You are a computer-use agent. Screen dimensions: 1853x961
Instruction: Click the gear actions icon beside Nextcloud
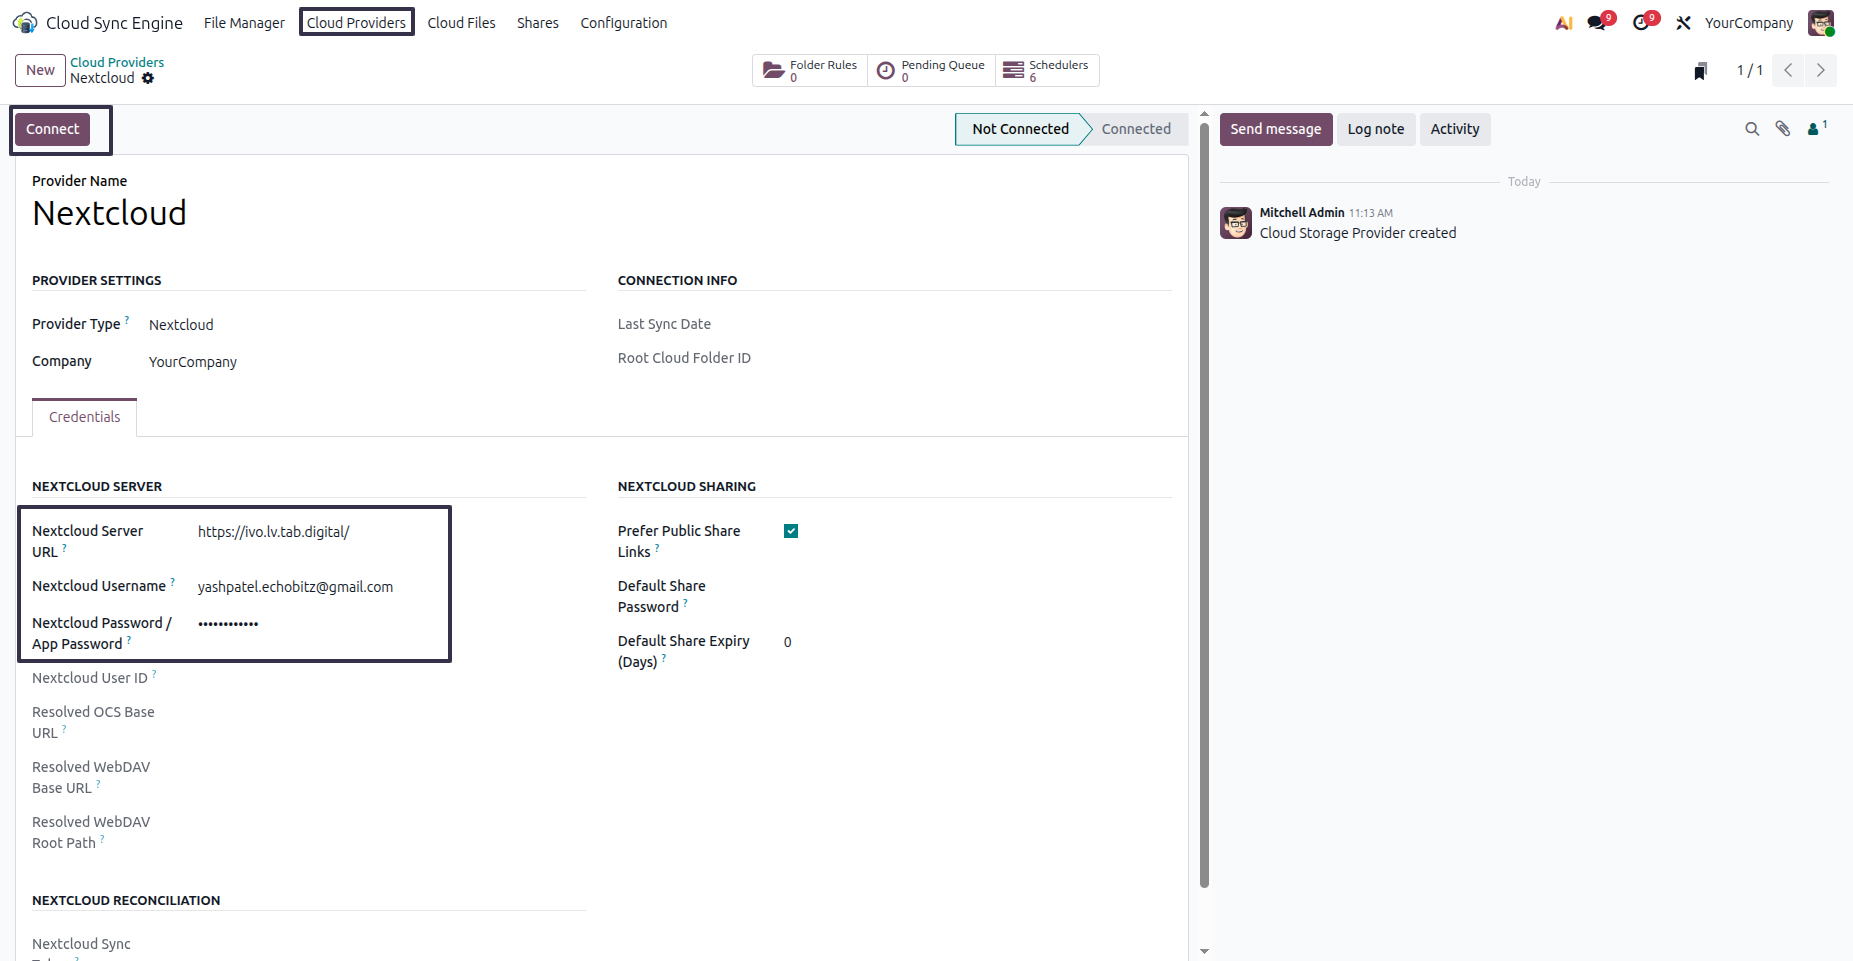[x=148, y=78]
